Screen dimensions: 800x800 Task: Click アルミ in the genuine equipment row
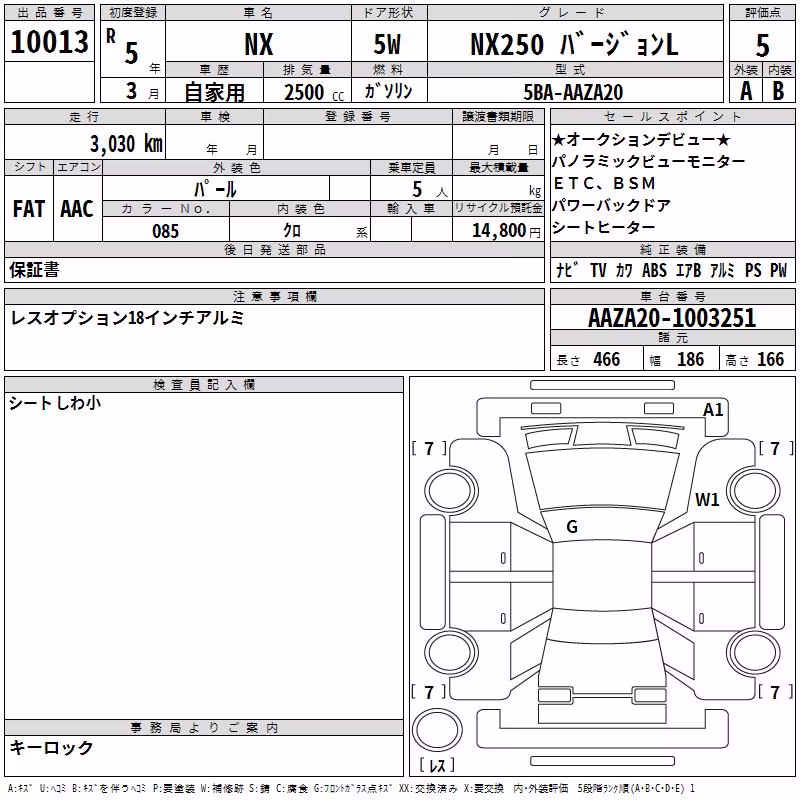(x=722, y=270)
